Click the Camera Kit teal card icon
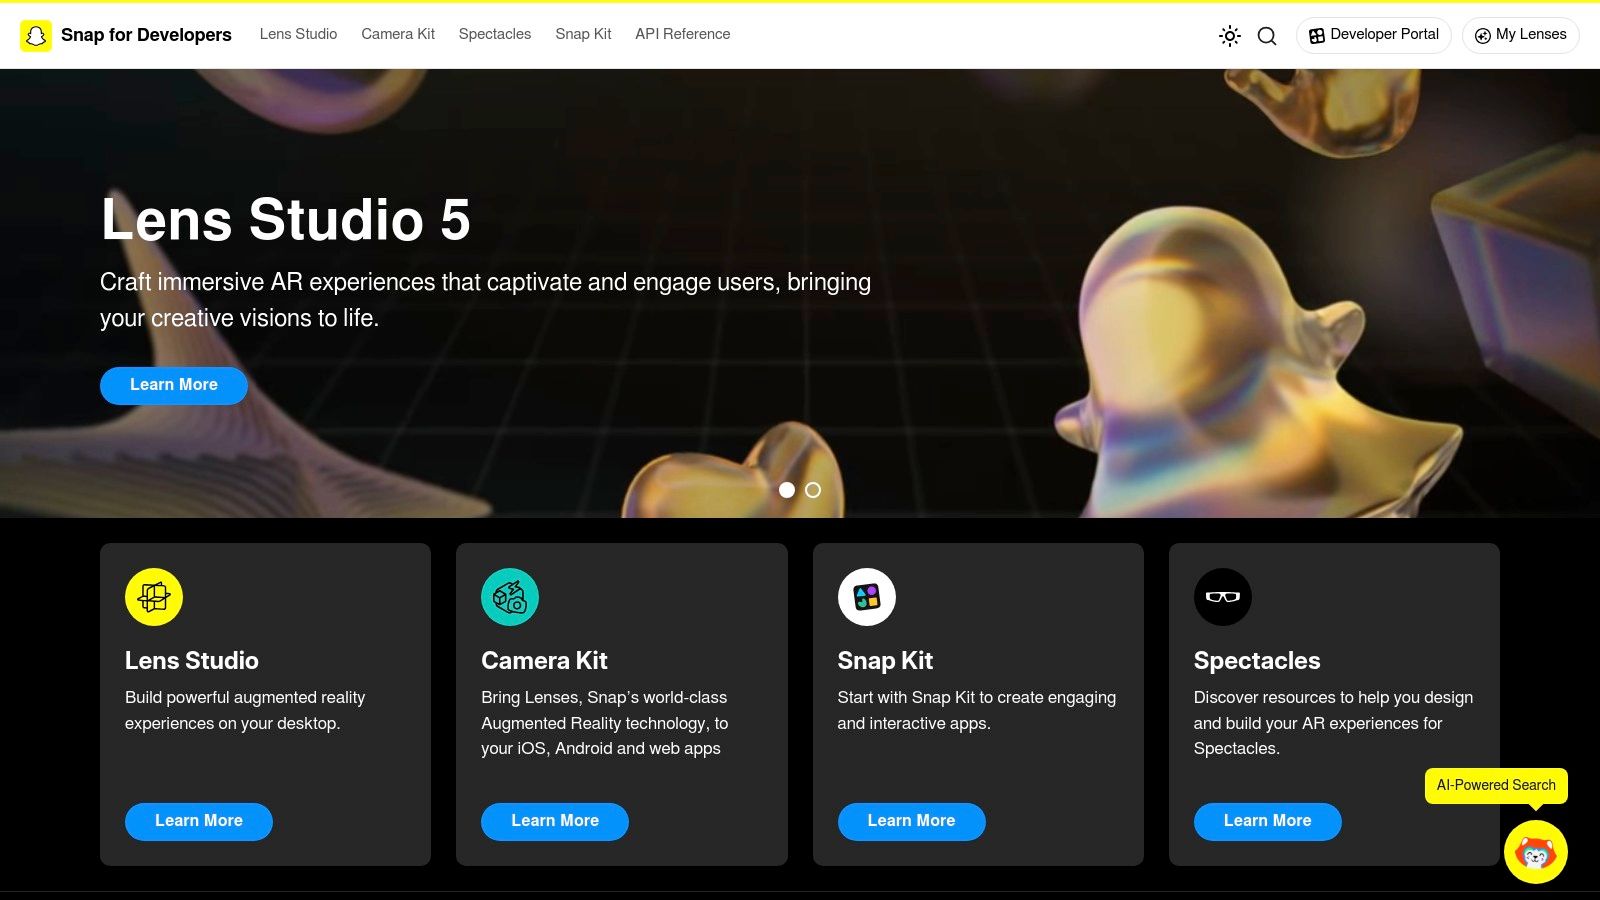This screenshot has width=1600, height=900. coord(510,597)
